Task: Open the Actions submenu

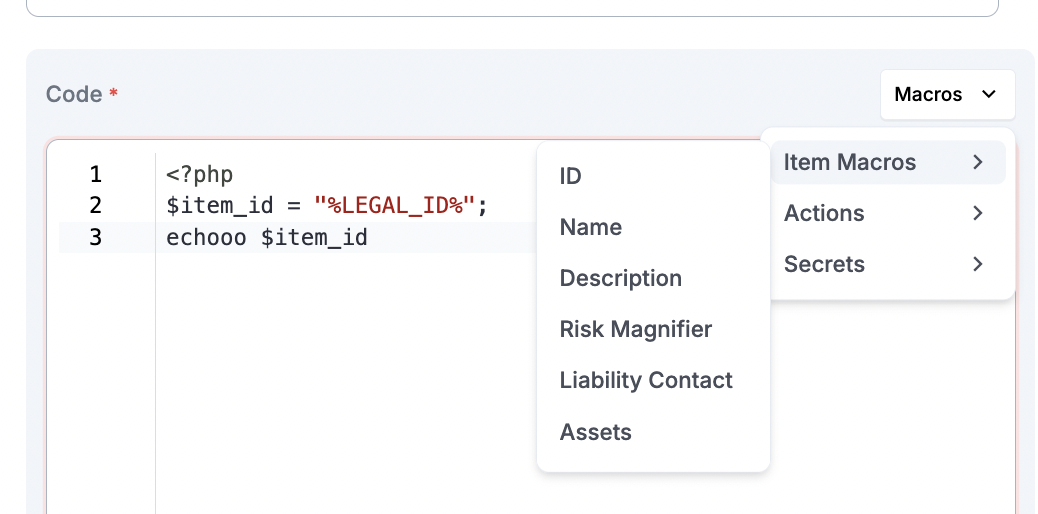Action: tap(825, 213)
